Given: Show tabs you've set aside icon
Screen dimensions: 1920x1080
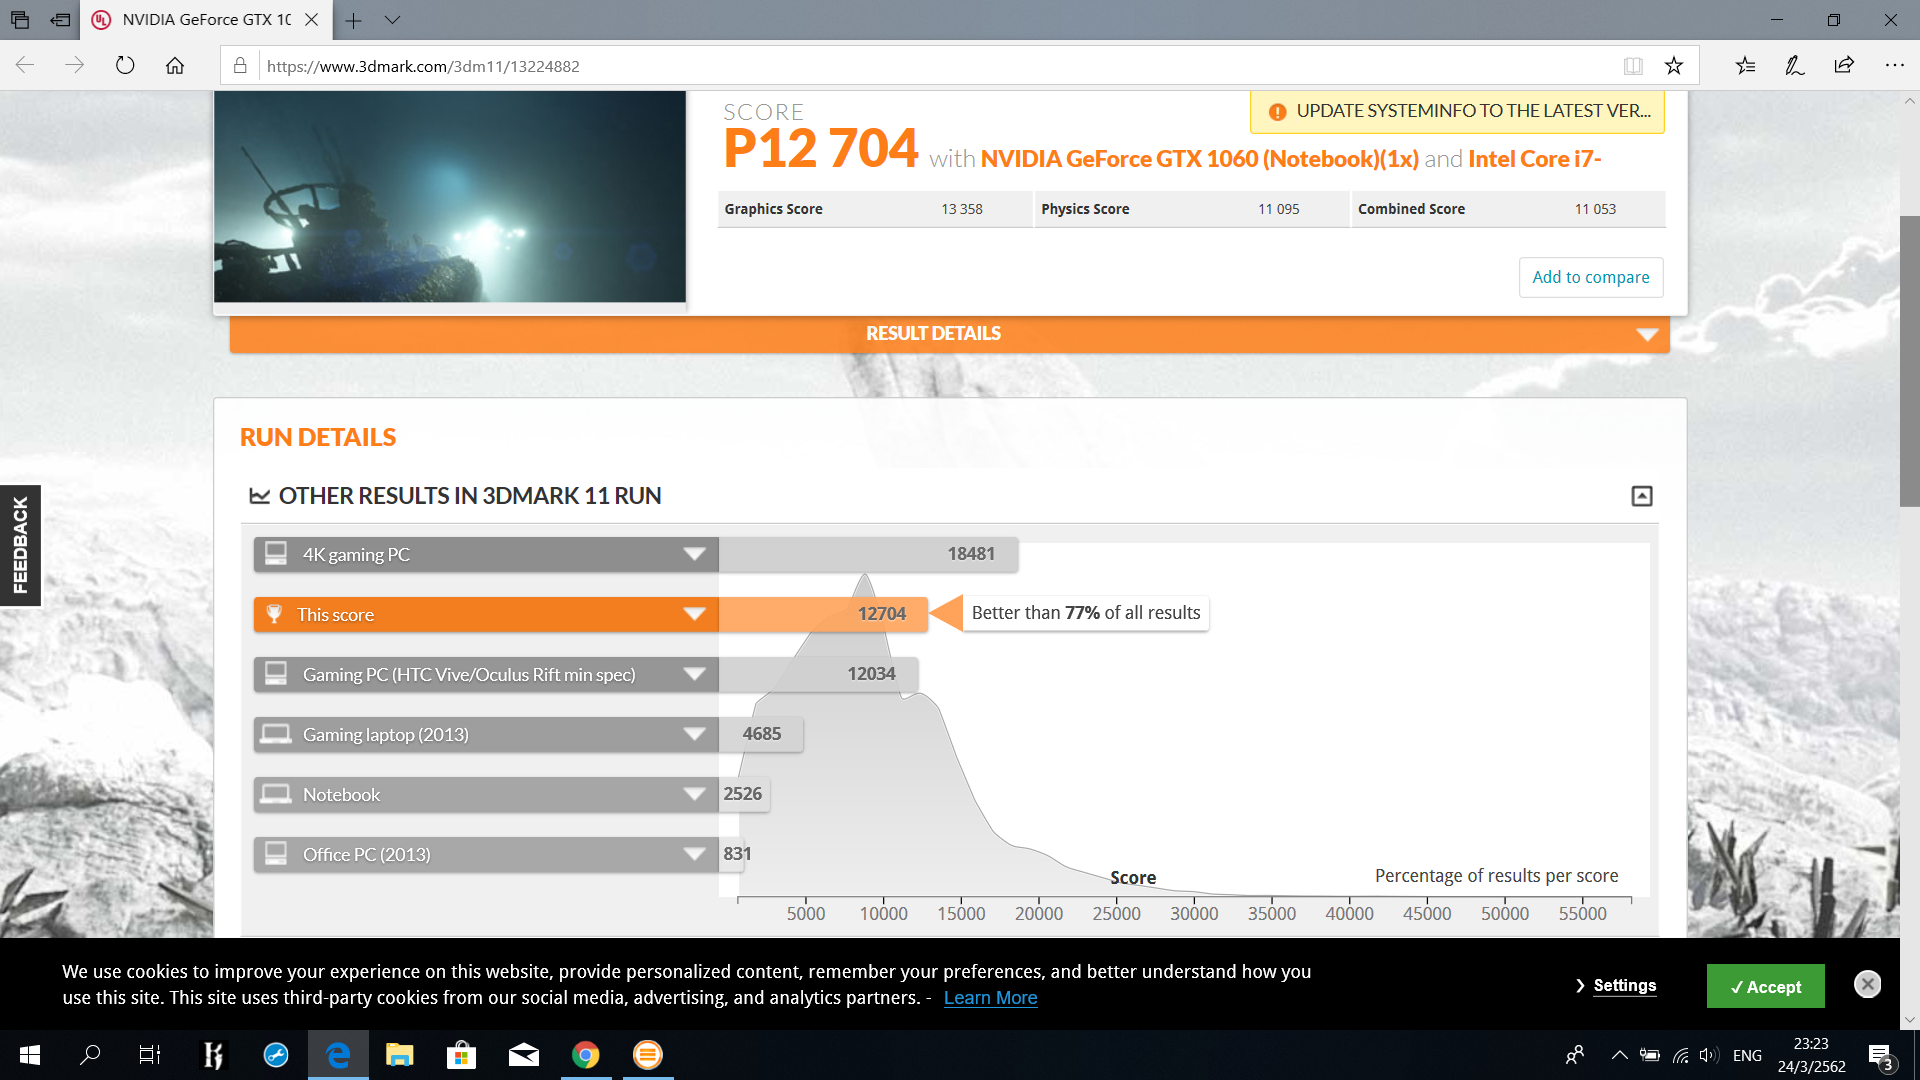Looking at the screenshot, I should 20,20.
